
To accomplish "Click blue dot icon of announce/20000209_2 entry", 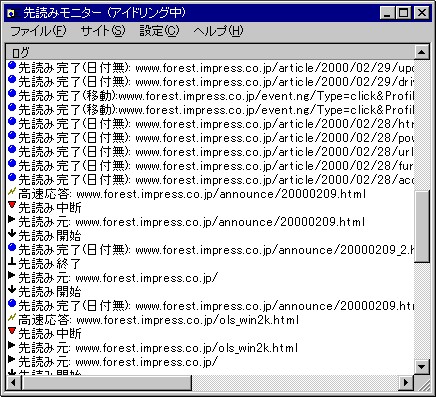I will point(12,248).
